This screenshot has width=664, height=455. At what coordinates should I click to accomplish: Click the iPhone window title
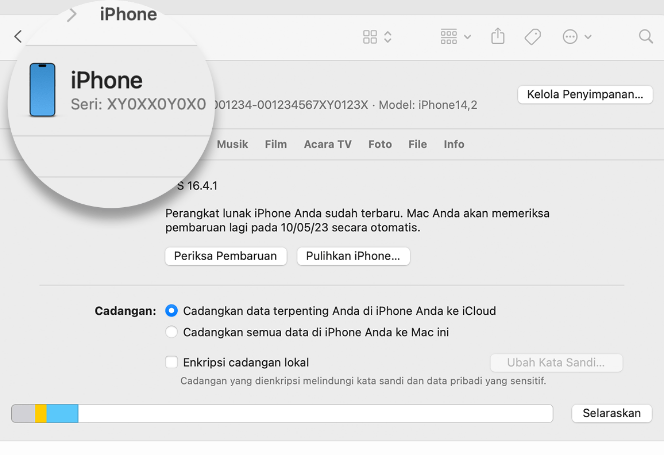click(x=128, y=14)
